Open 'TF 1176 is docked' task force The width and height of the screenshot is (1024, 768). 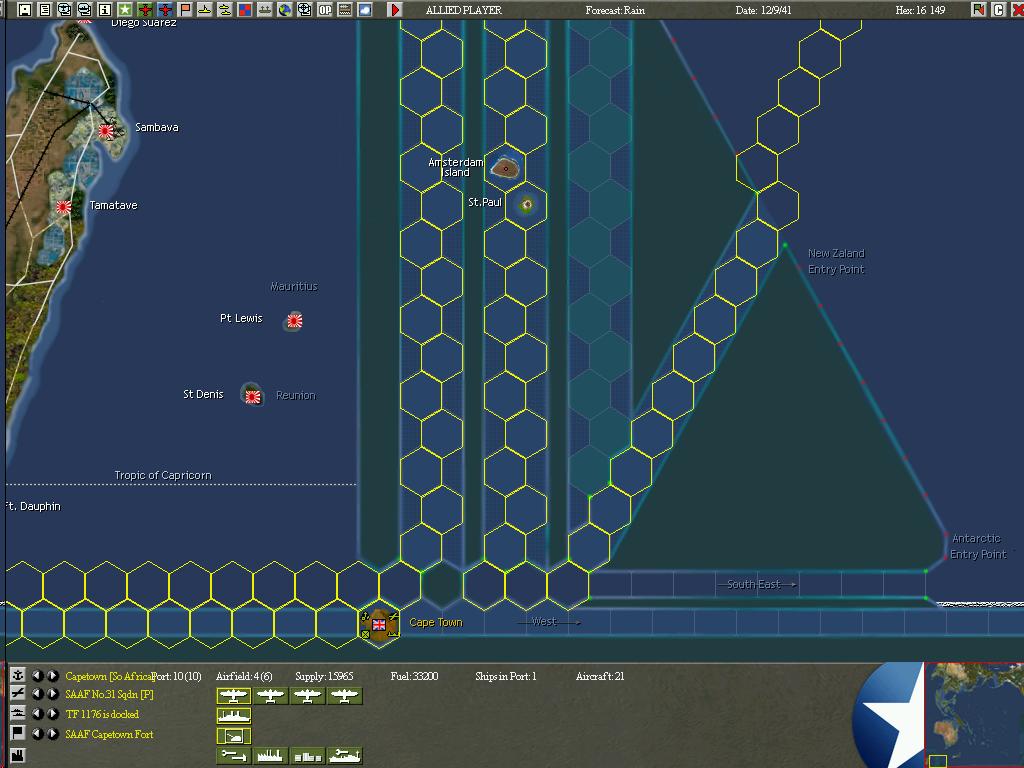point(102,714)
